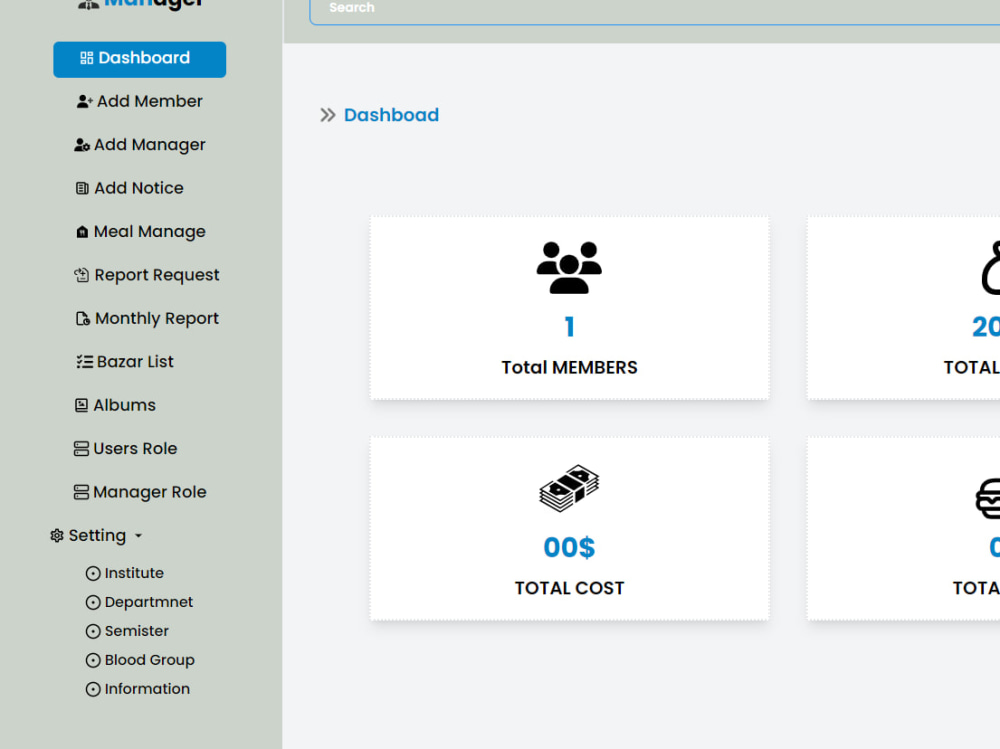The width and height of the screenshot is (1000, 749).
Task: Click the members count value 1
Action: coord(570,327)
